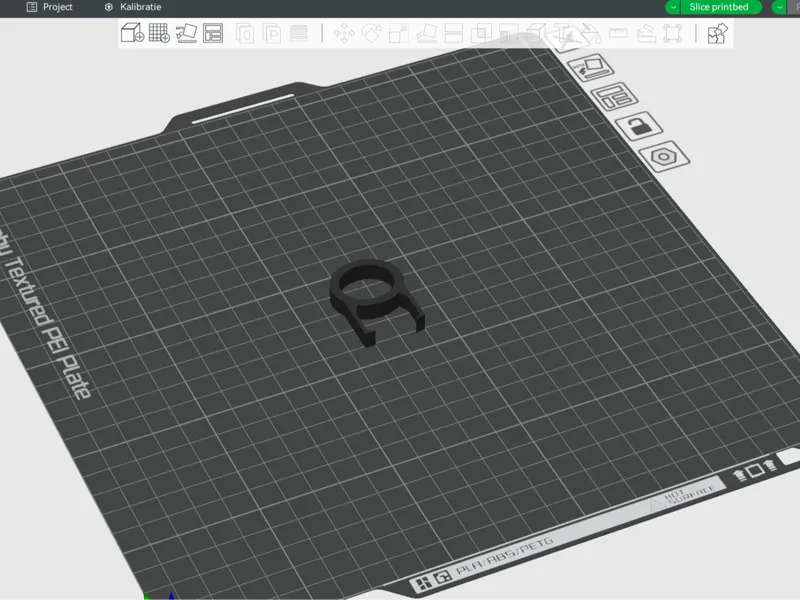The width and height of the screenshot is (800, 600).
Task: Open plate settings hexagon icon
Action: [664, 156]
